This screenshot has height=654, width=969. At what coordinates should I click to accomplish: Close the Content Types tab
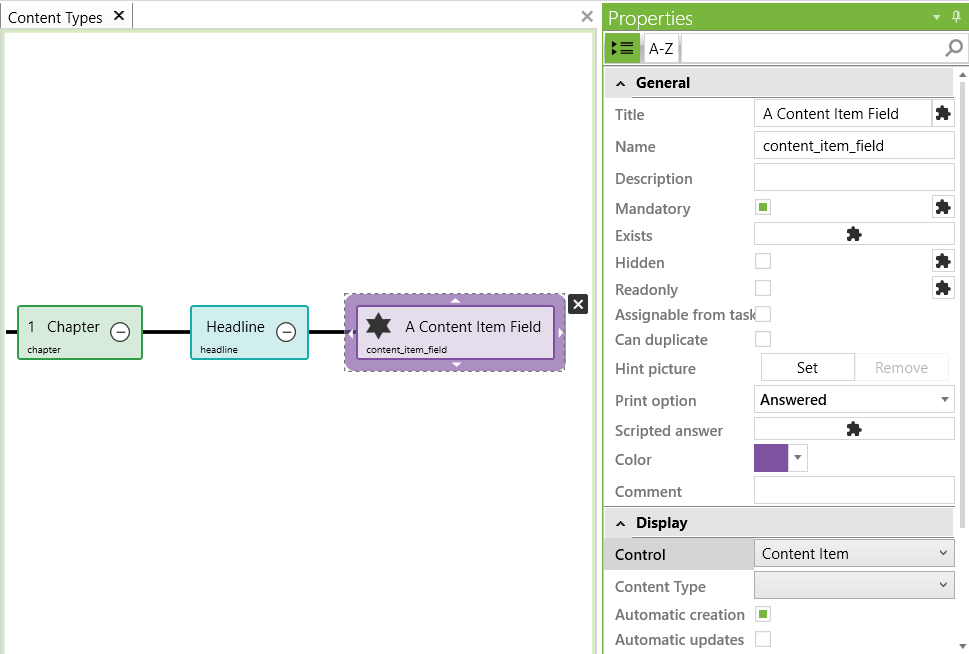click(119, 16)
